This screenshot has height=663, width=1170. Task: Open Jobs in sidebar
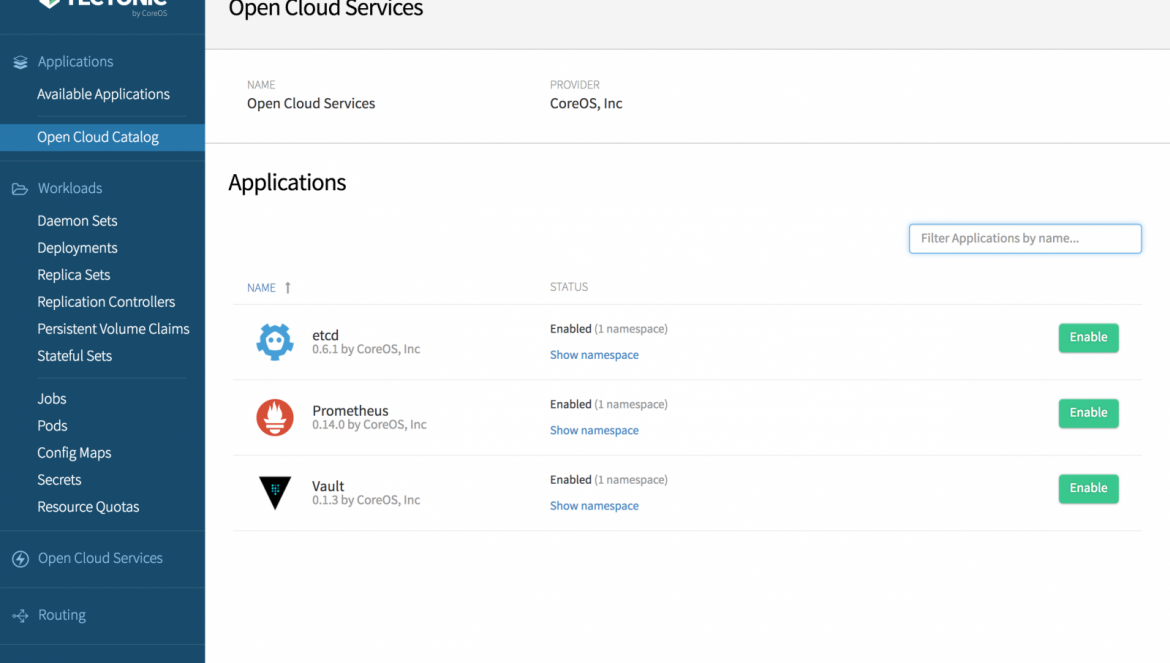(51, 399)
